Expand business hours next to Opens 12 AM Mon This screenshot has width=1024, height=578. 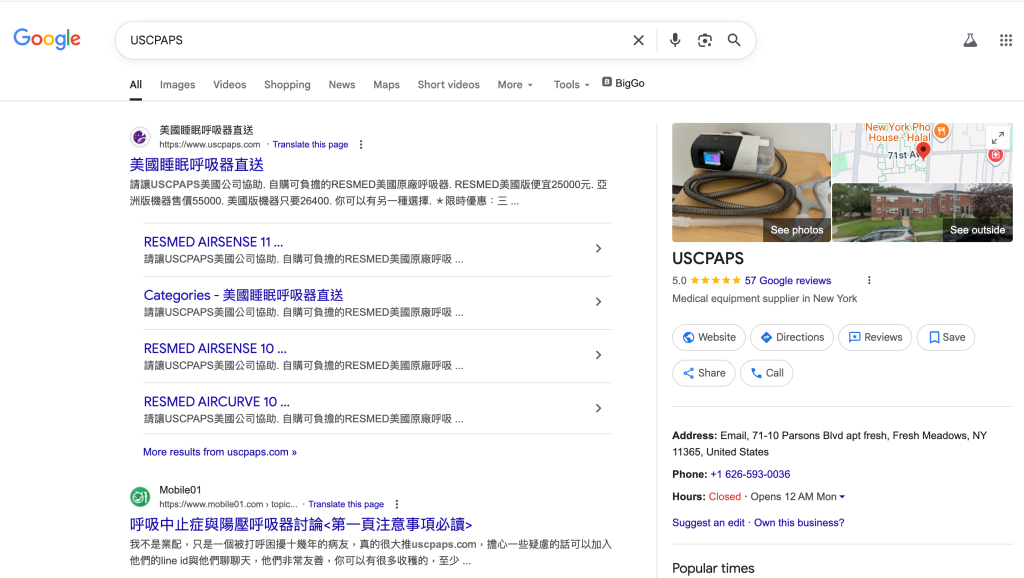pyautogui.click(x=842, y=497)
